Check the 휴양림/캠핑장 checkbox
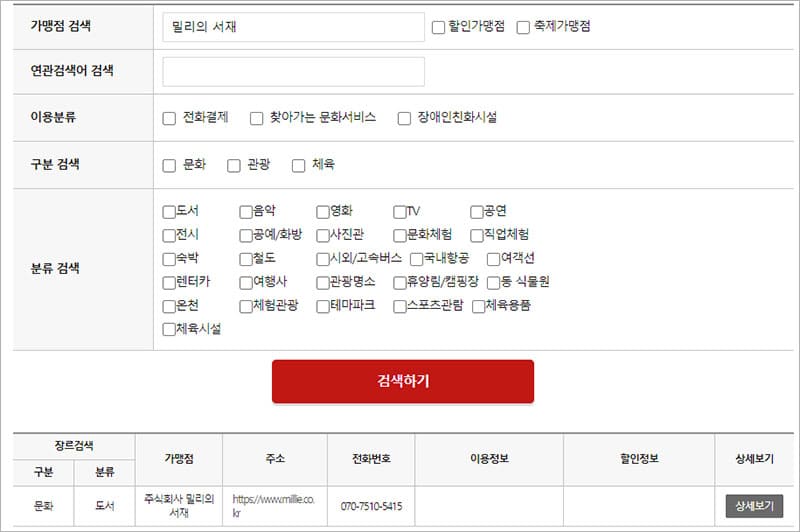This screenshot has width=800, height=532. (x=400, y=282)
